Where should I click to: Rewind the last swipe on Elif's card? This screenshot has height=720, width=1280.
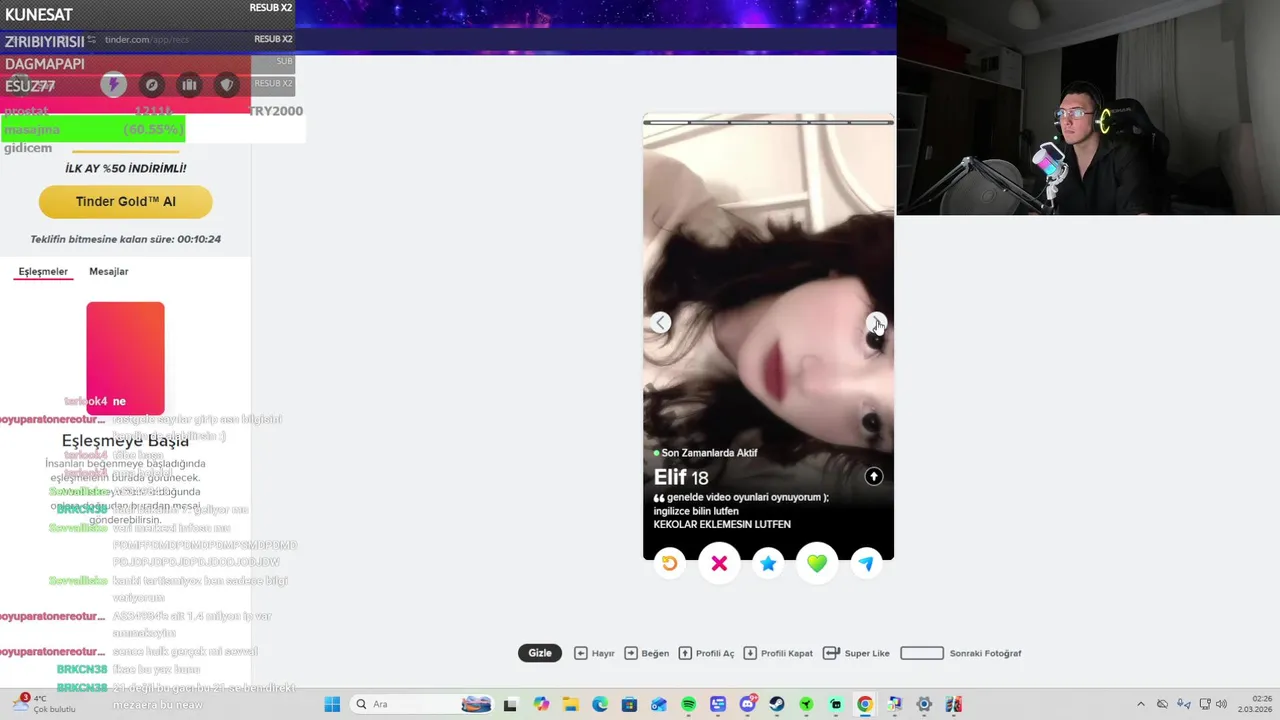click(669, 563)
